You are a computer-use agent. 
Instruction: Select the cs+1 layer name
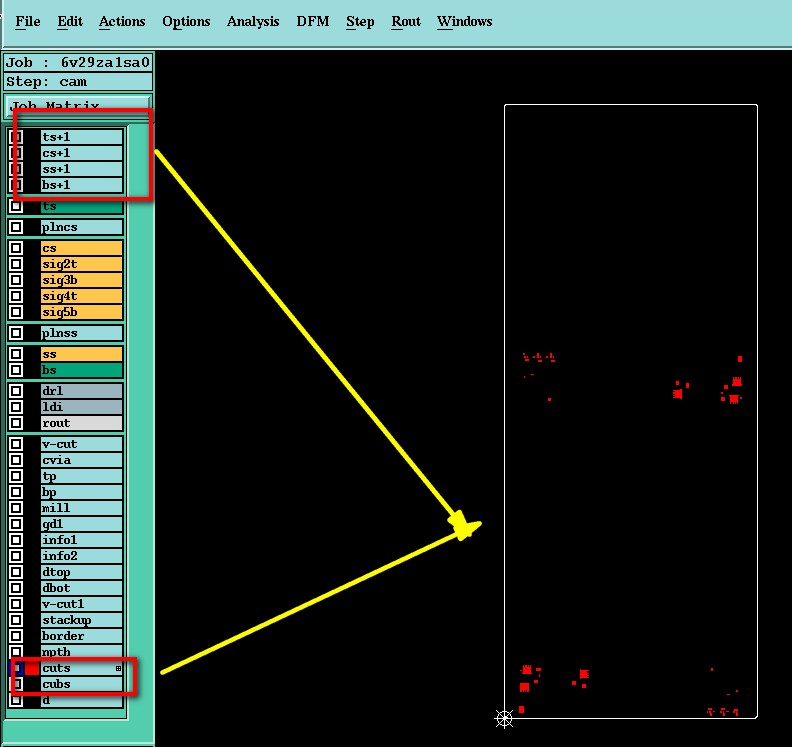coord(82,153)
